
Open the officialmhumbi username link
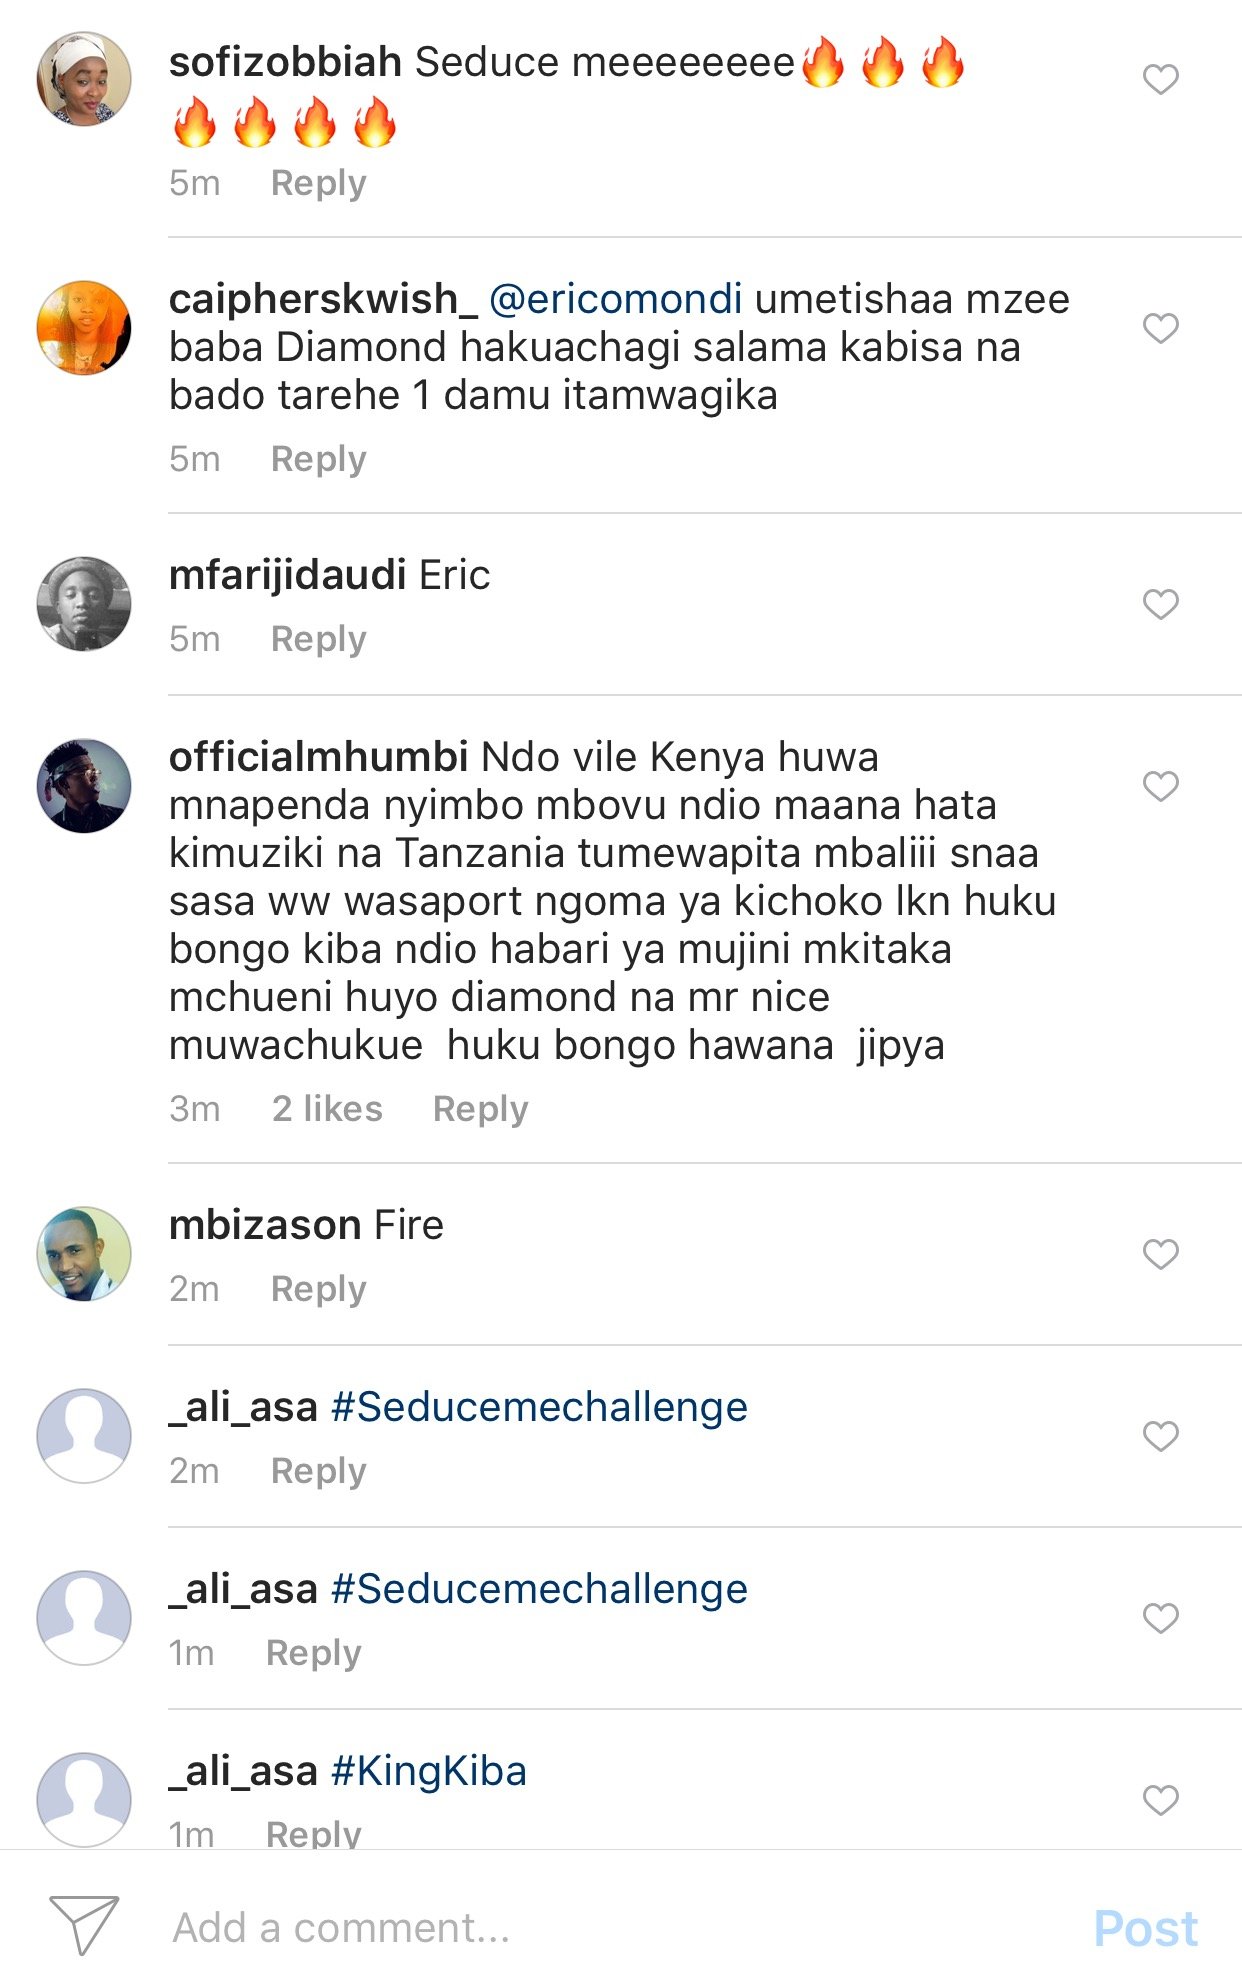[318, 757]
